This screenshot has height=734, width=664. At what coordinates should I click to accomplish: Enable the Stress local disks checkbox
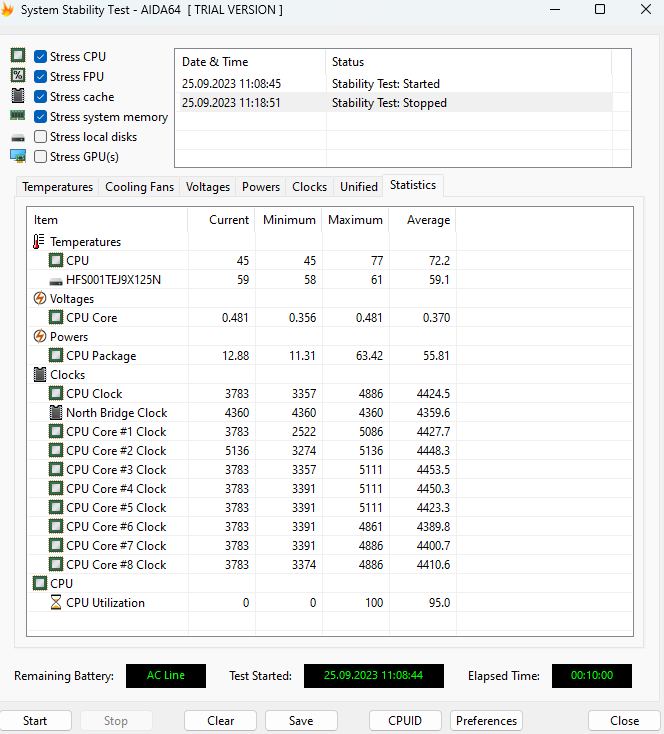(41, 137)
